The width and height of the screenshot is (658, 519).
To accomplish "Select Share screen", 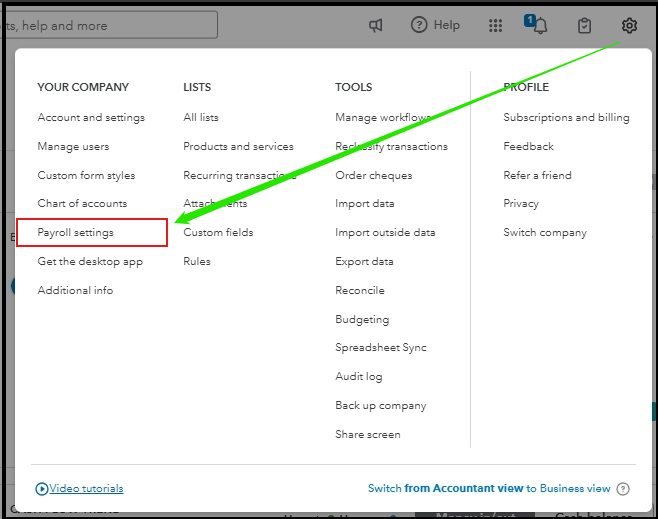I will [368, 435].
